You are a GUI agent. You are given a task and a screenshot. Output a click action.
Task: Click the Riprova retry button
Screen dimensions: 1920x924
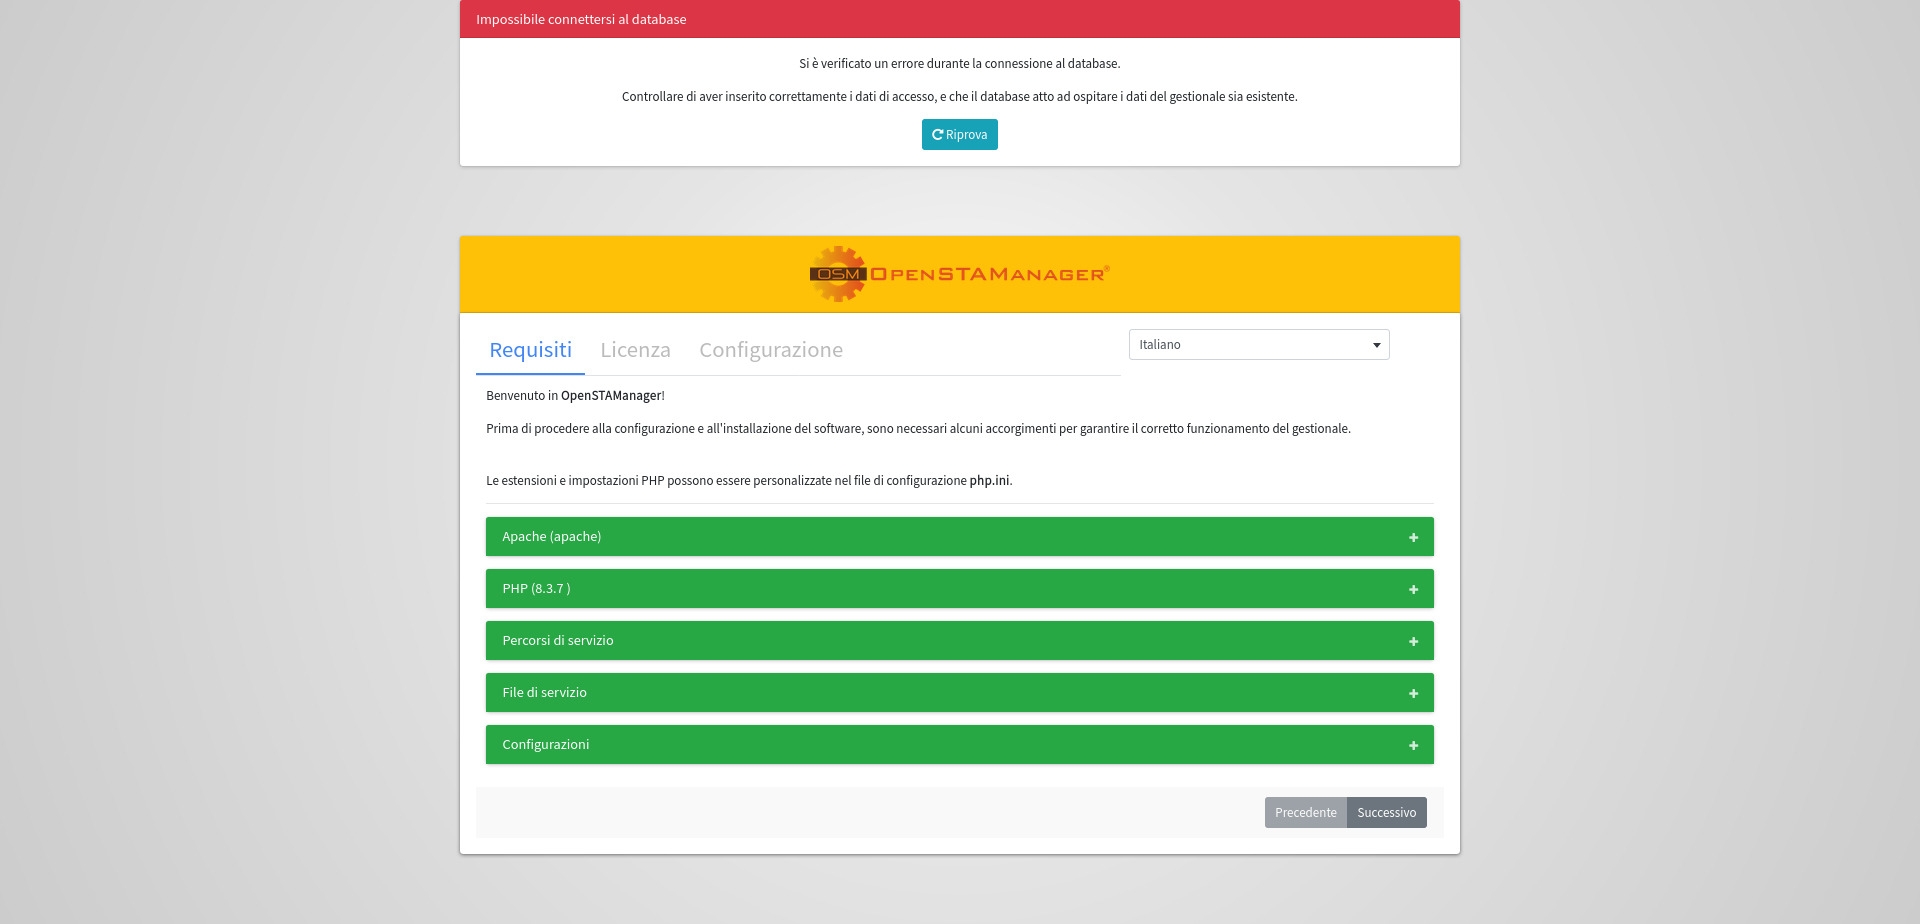click(959, 135)
